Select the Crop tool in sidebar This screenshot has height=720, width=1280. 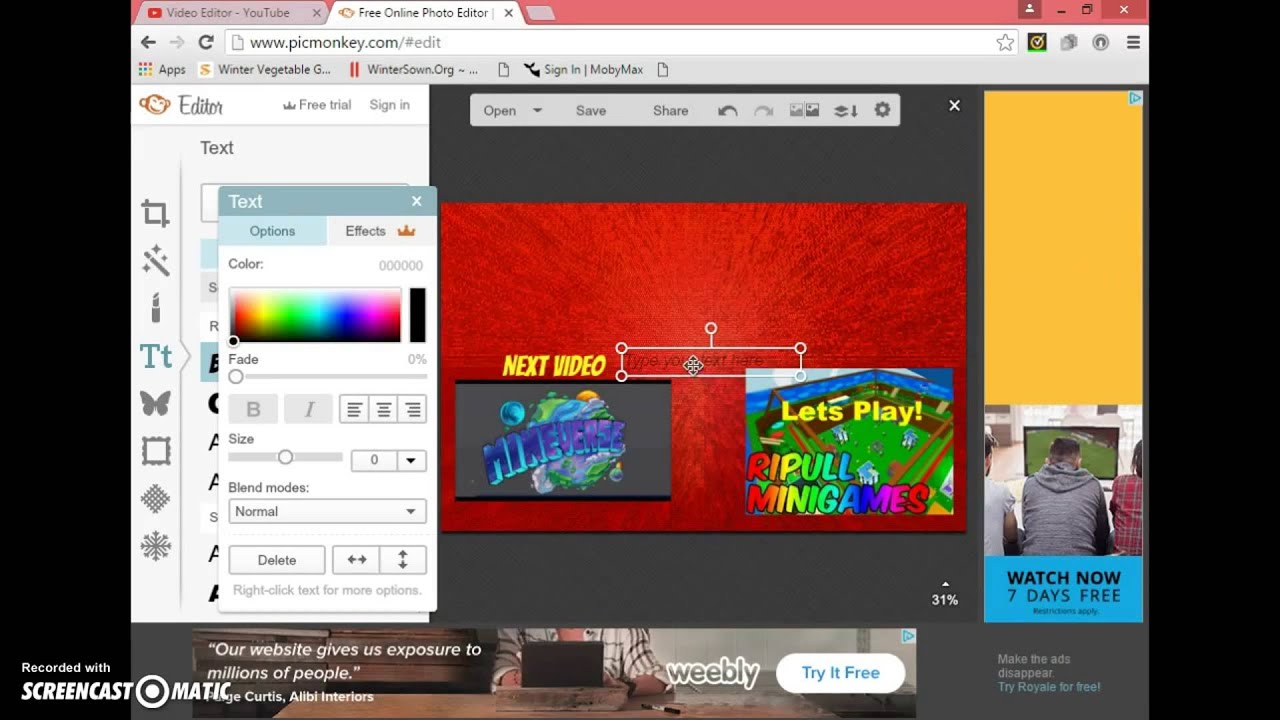click(x=155, y=213)
